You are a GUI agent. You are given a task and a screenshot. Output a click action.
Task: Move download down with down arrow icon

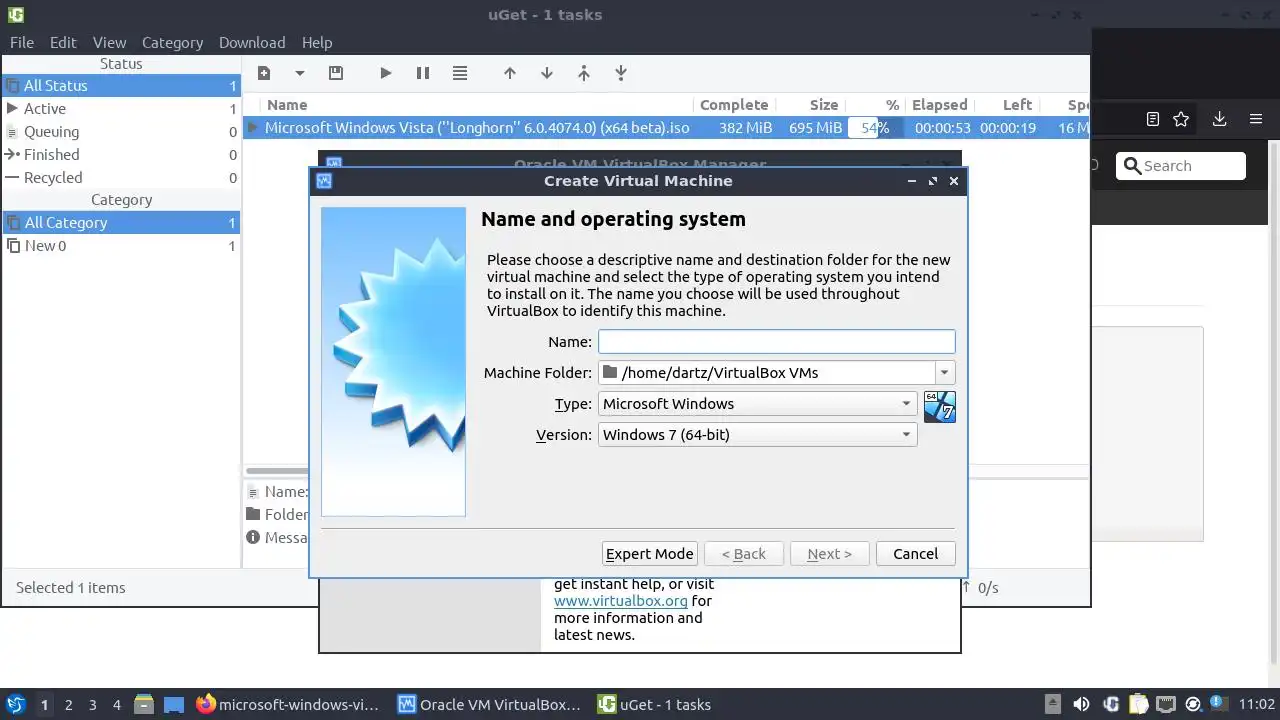click(547, 73)
